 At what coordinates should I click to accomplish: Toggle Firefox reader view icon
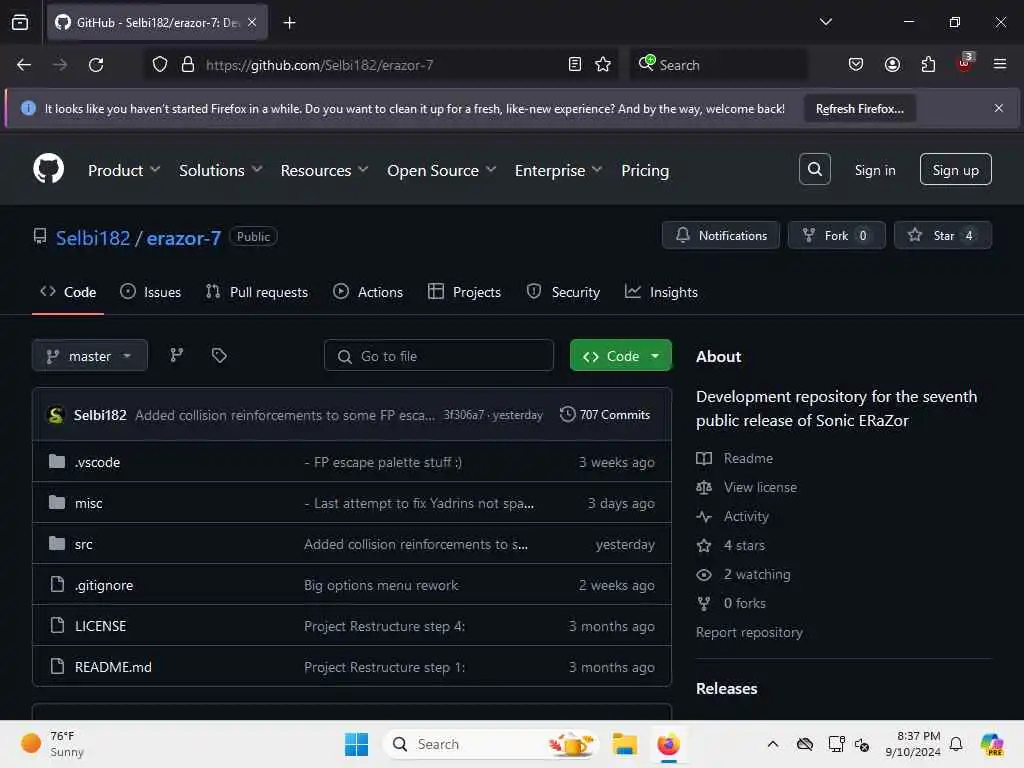point(575,64)
